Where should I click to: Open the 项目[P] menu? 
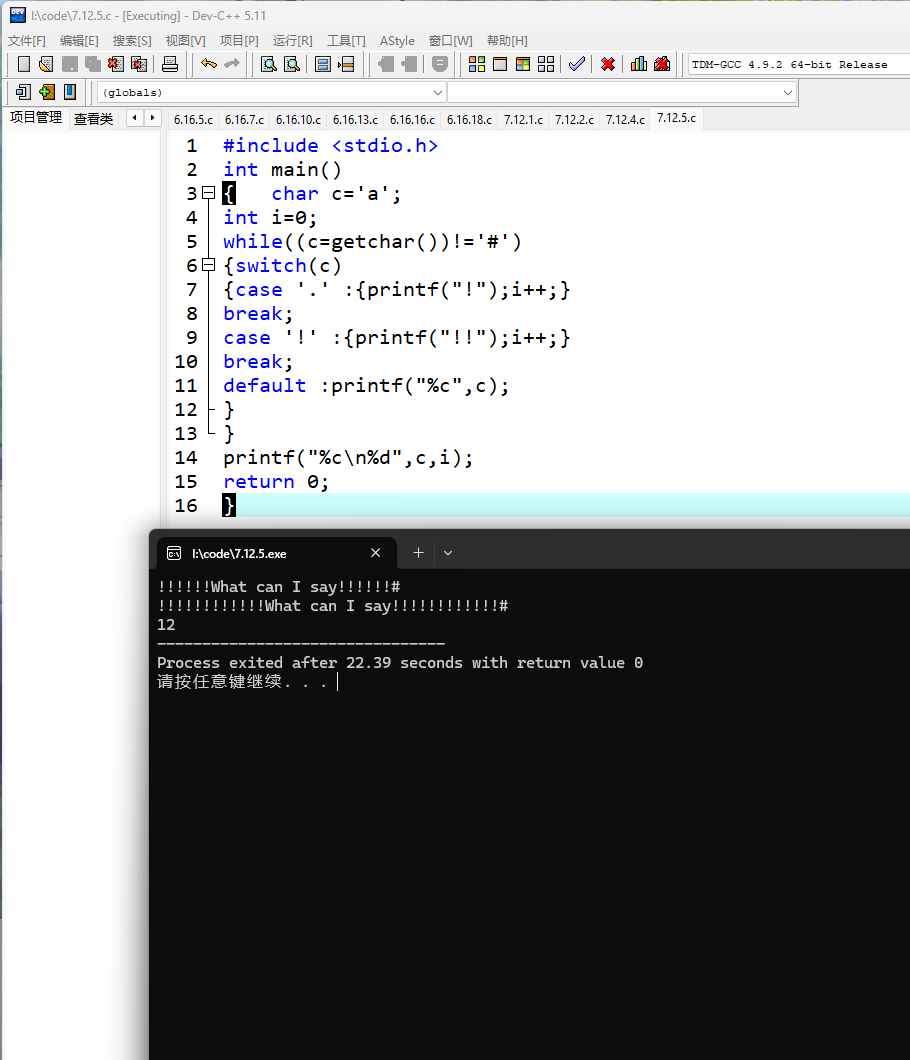(x=239, y=41)
